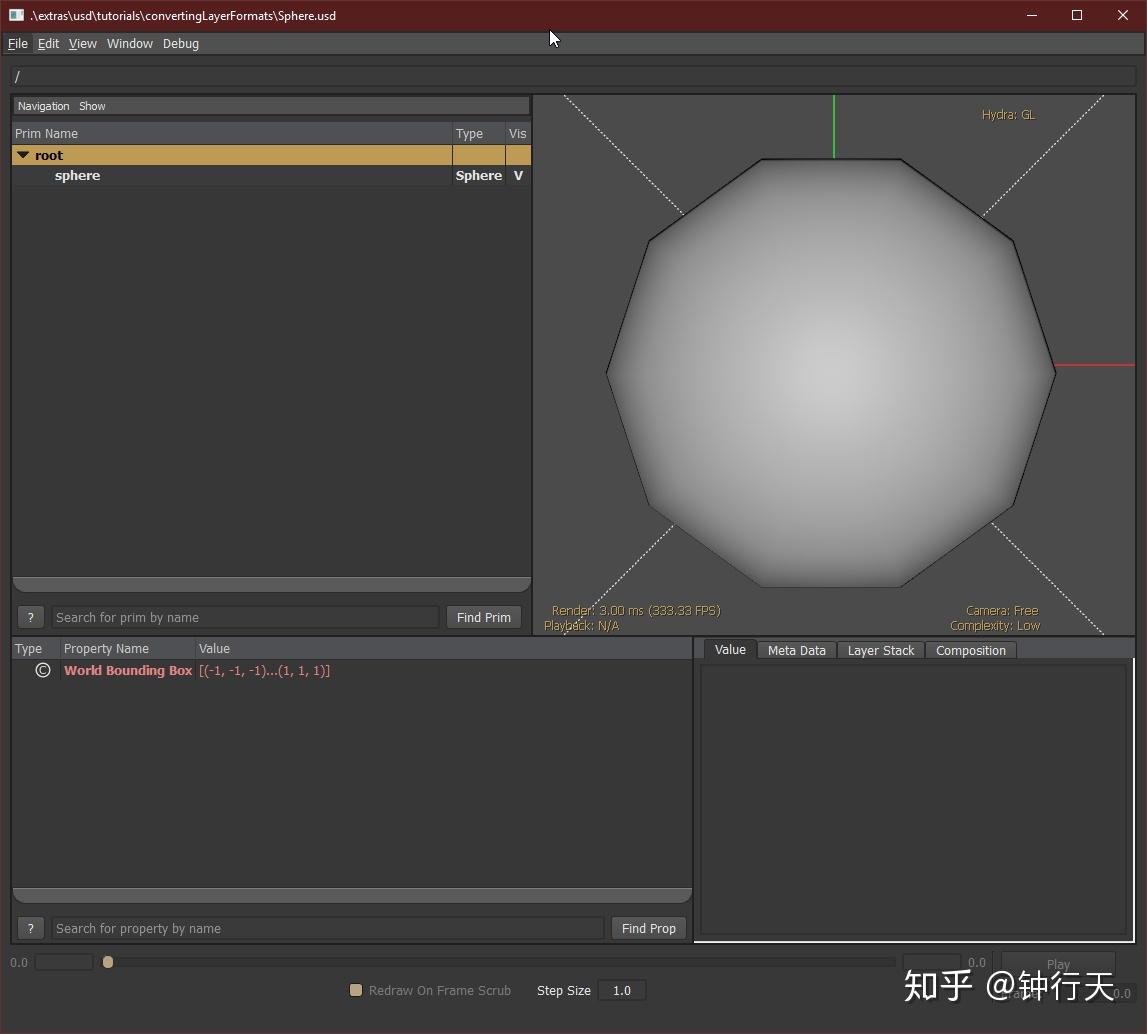Focus the Search for prim by name field

click(245, 617)
